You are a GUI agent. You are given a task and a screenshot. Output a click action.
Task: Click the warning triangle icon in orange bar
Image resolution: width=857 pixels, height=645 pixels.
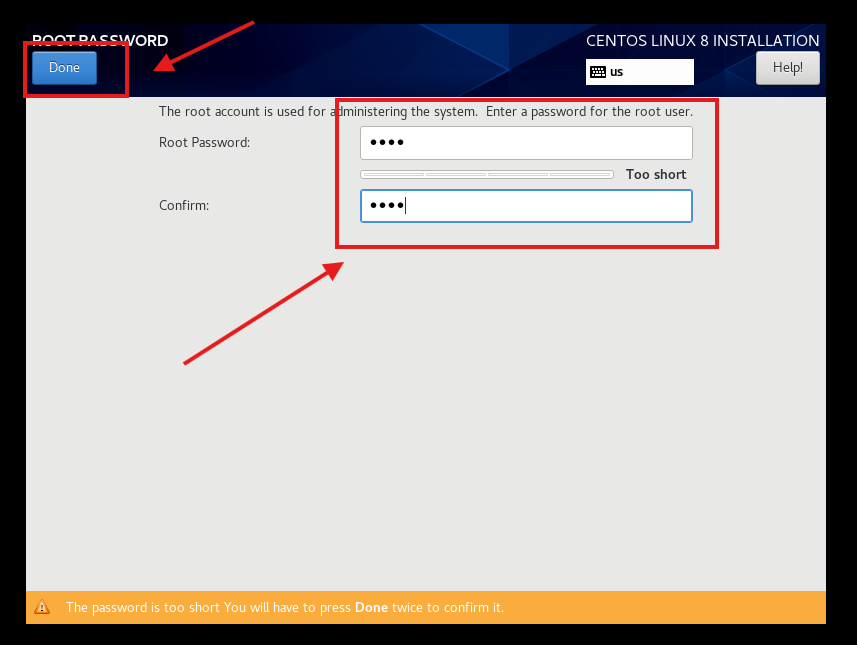(42, 607)
